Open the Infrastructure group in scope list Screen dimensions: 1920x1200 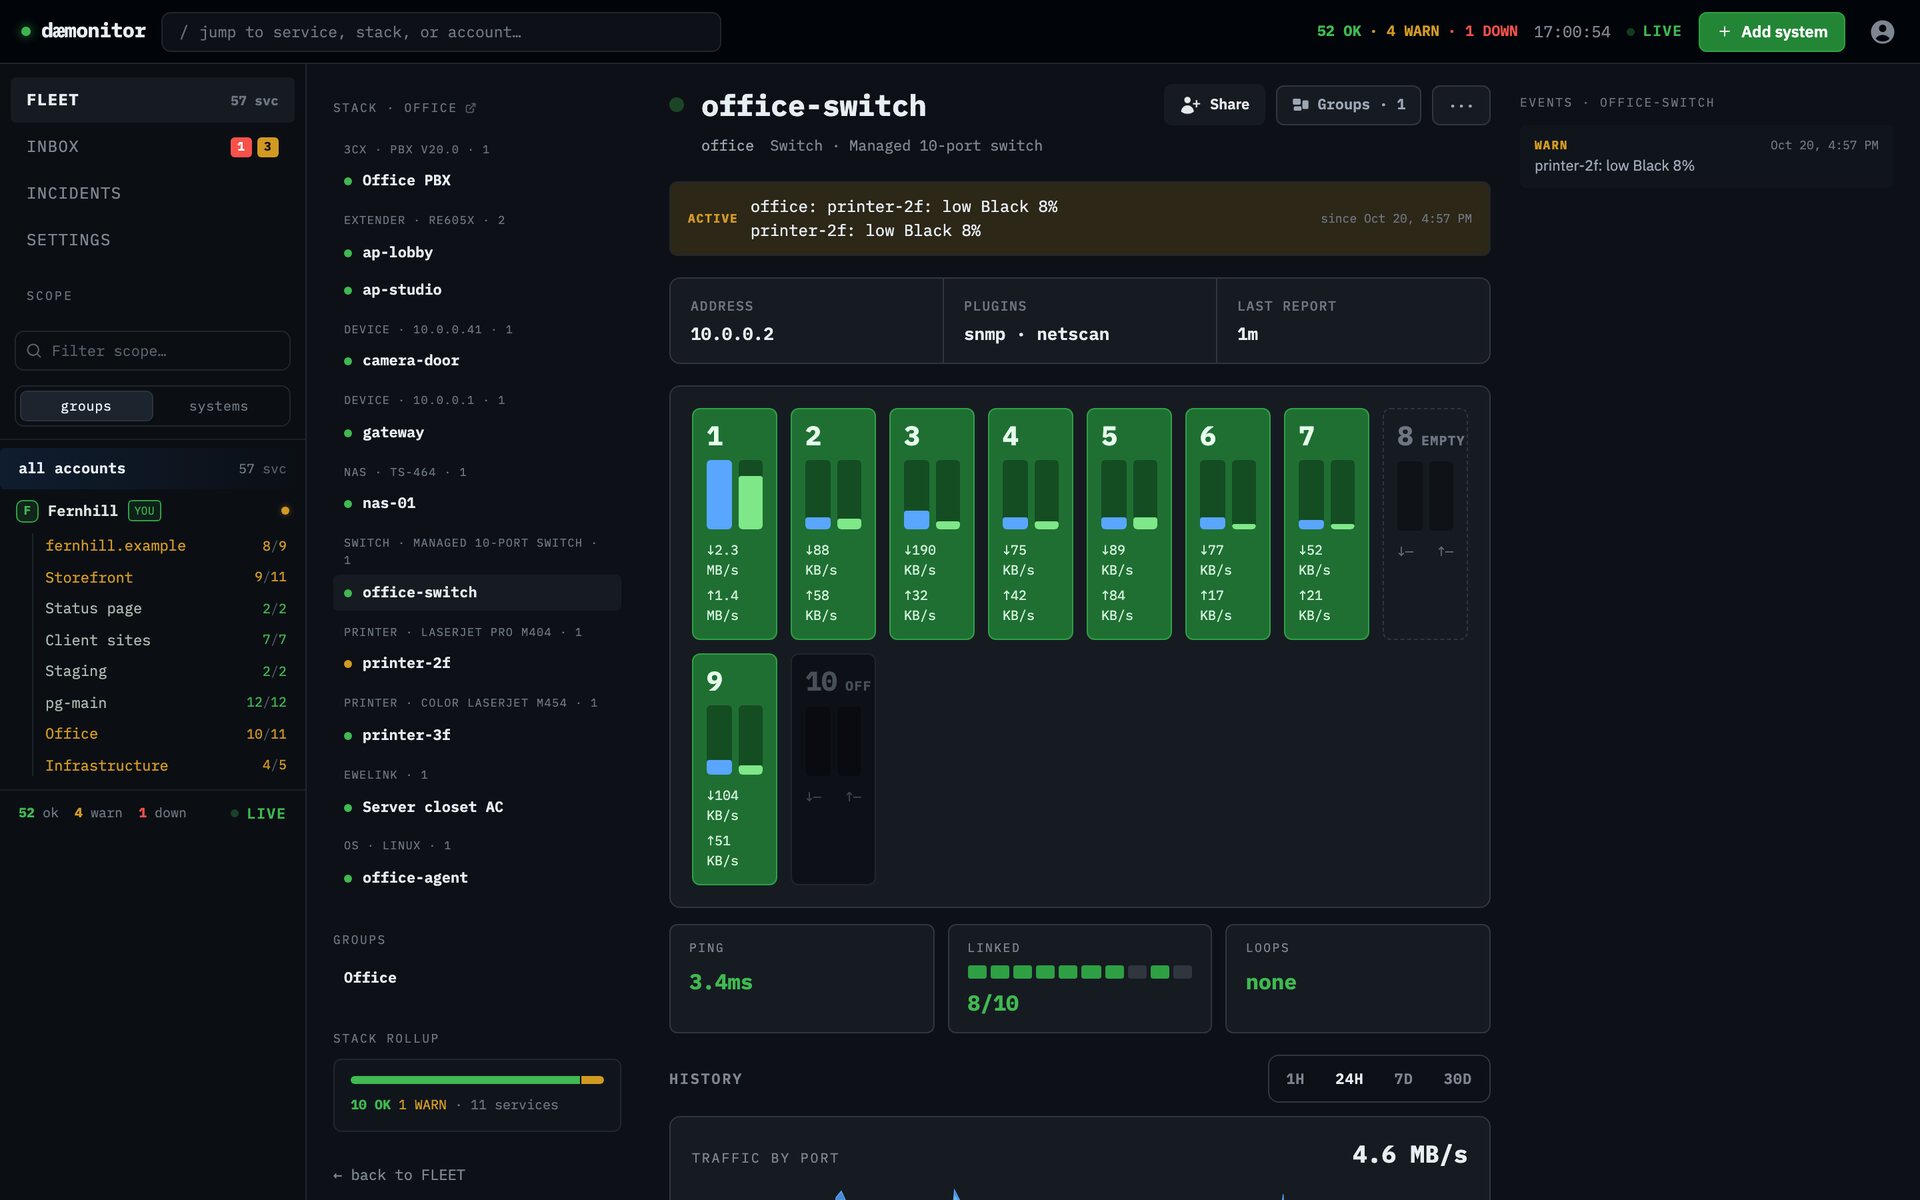165,766
